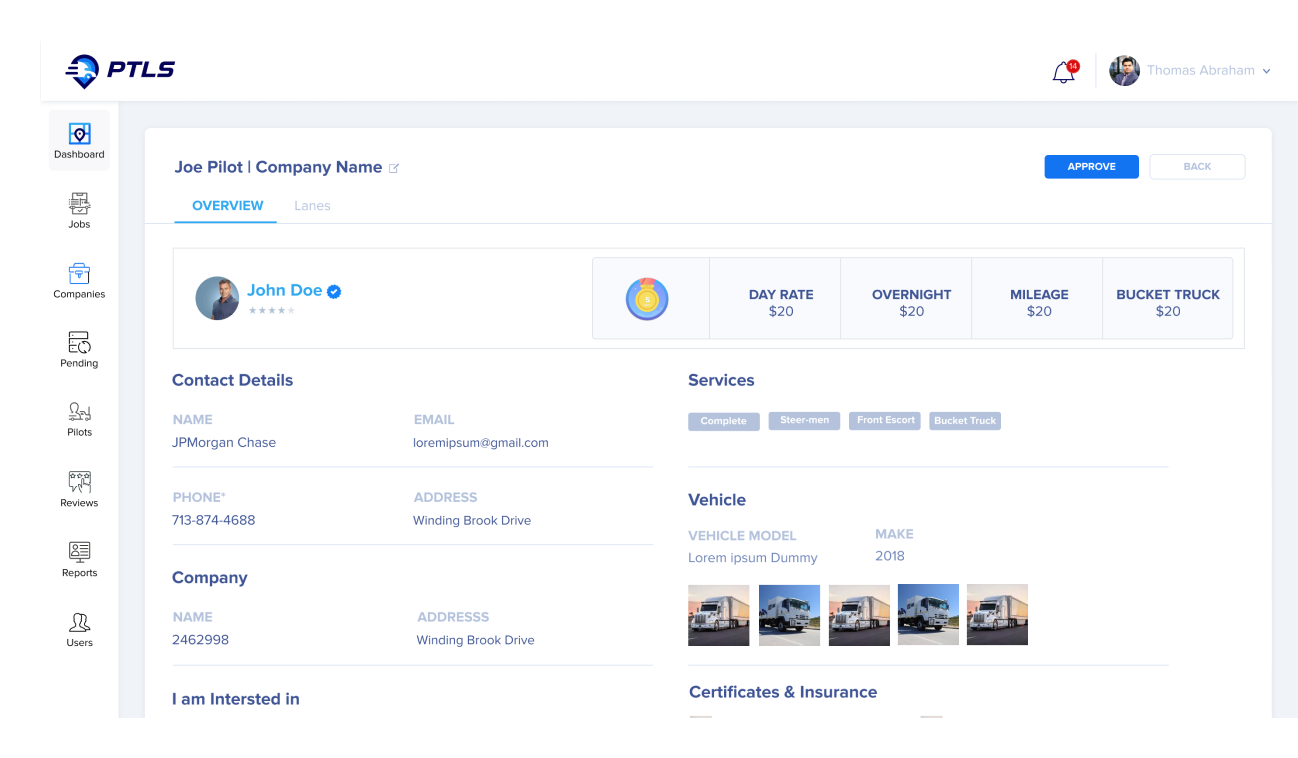This screenshot has width=1298, height=758.
Task: Click the I am Intersted in heading
Action: [x=235, y=699]
